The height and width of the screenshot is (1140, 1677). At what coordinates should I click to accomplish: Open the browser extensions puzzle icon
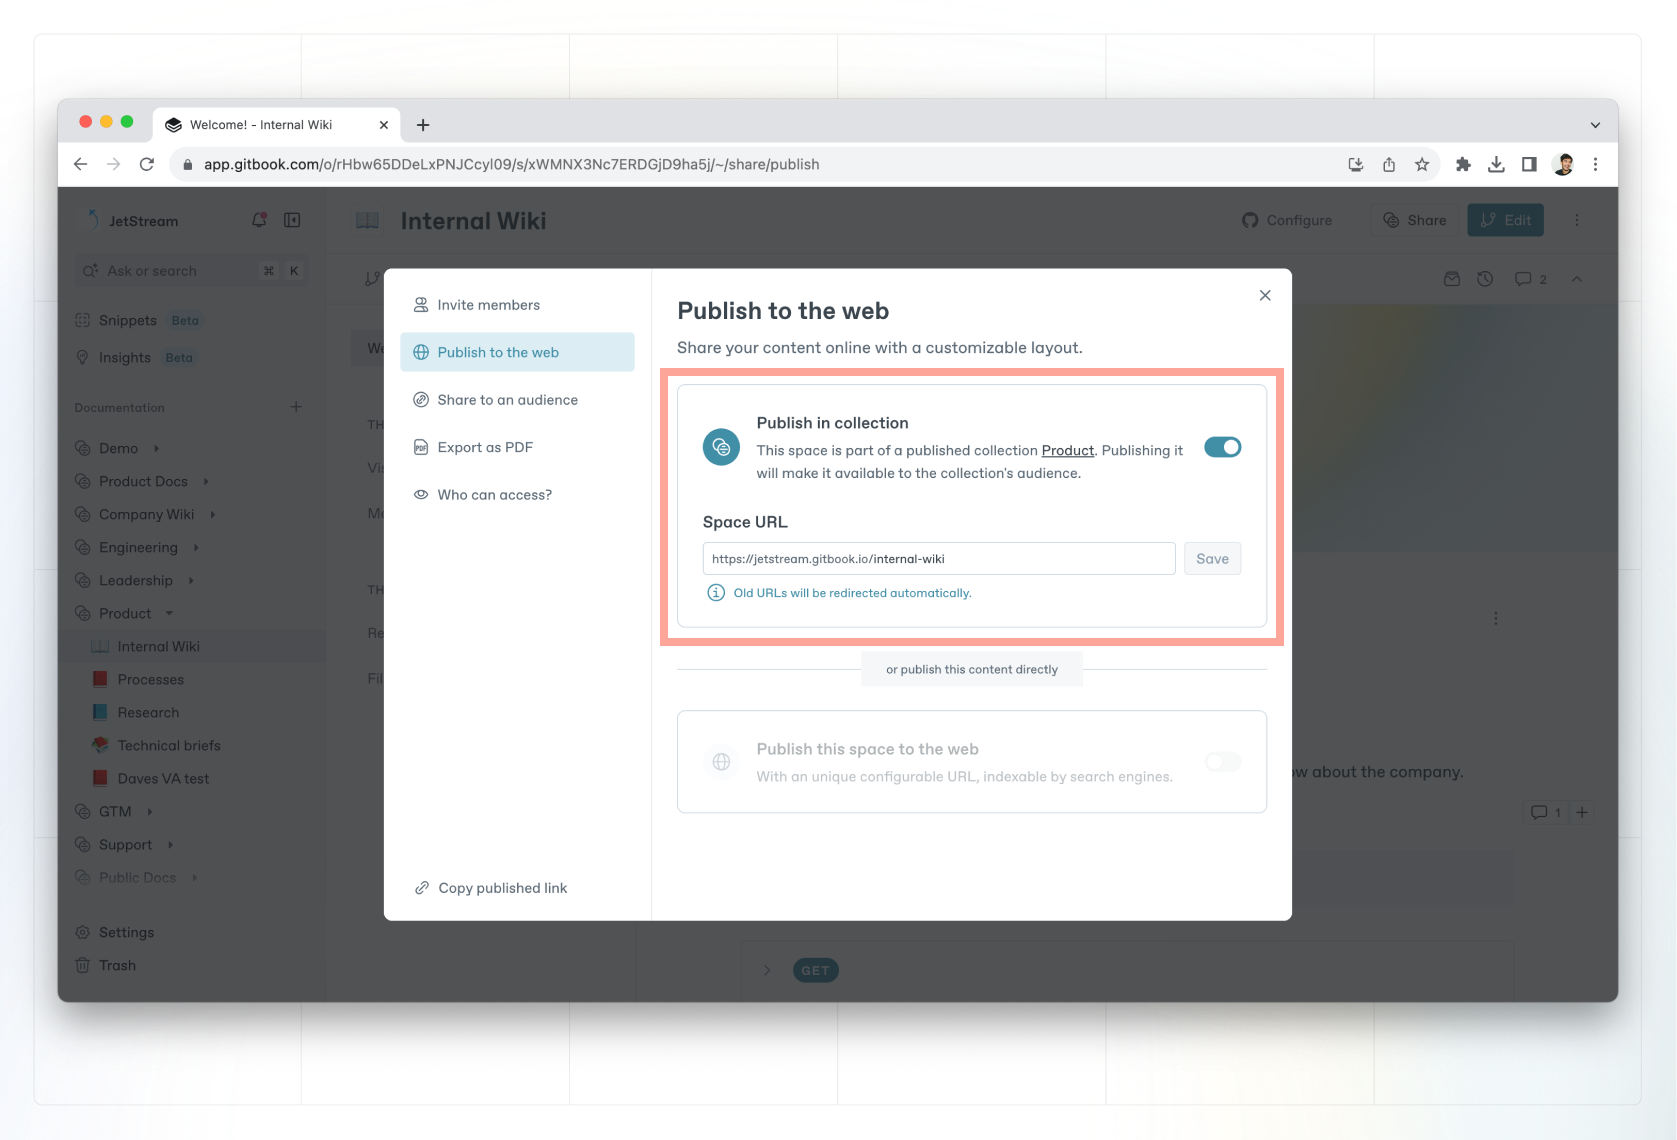click(x=1463, y=165)
